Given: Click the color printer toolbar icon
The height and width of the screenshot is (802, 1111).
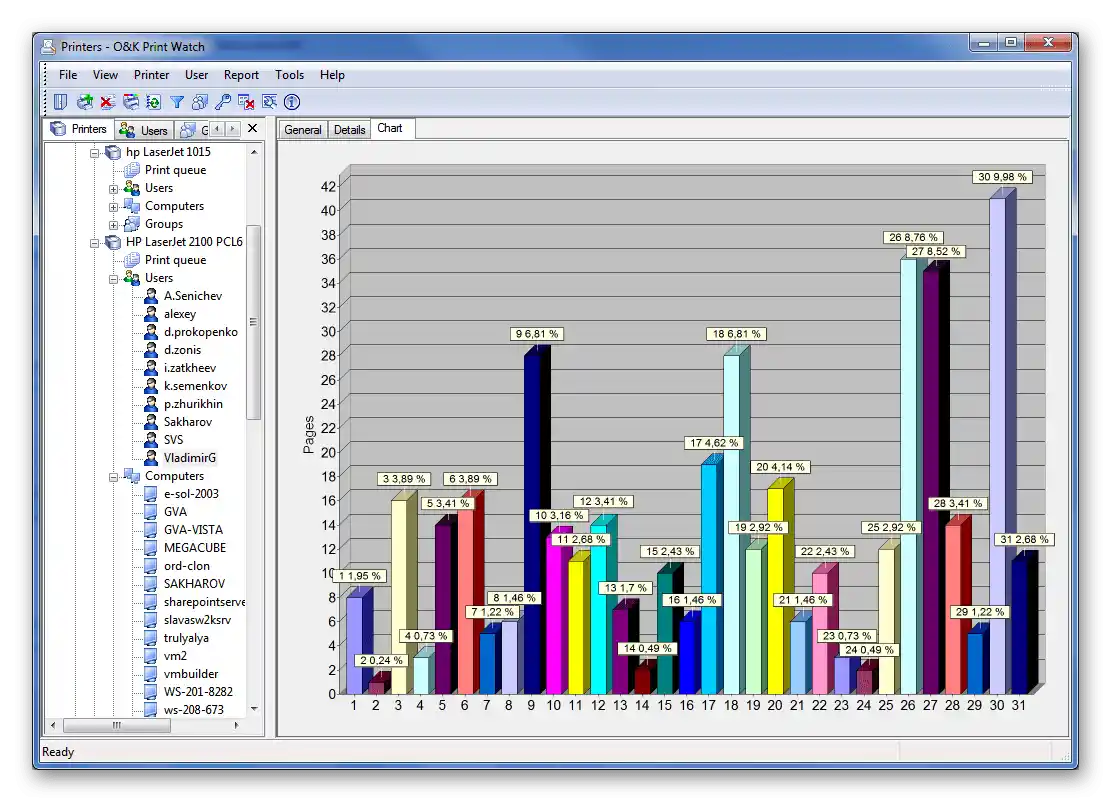Looking at the screenshot, I should 131,102.
